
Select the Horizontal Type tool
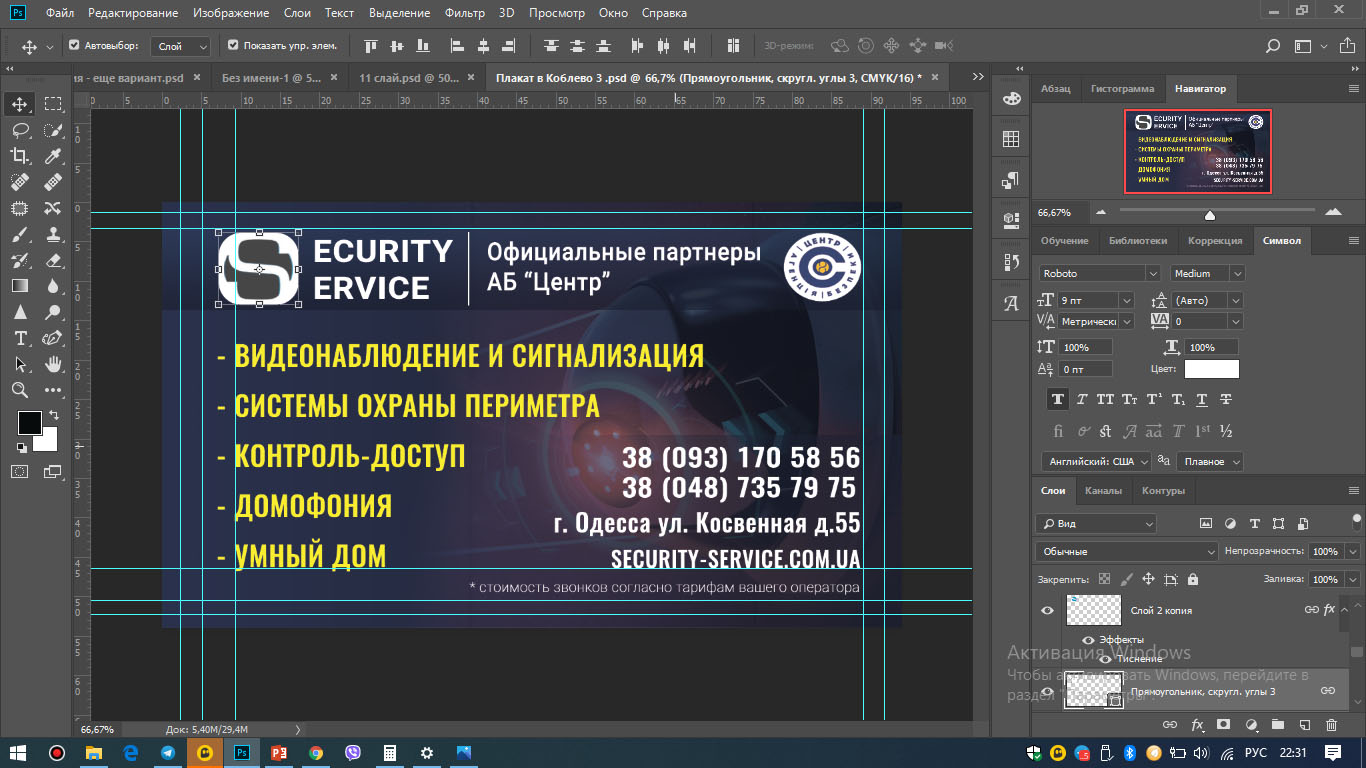click(x=20, y=338)
